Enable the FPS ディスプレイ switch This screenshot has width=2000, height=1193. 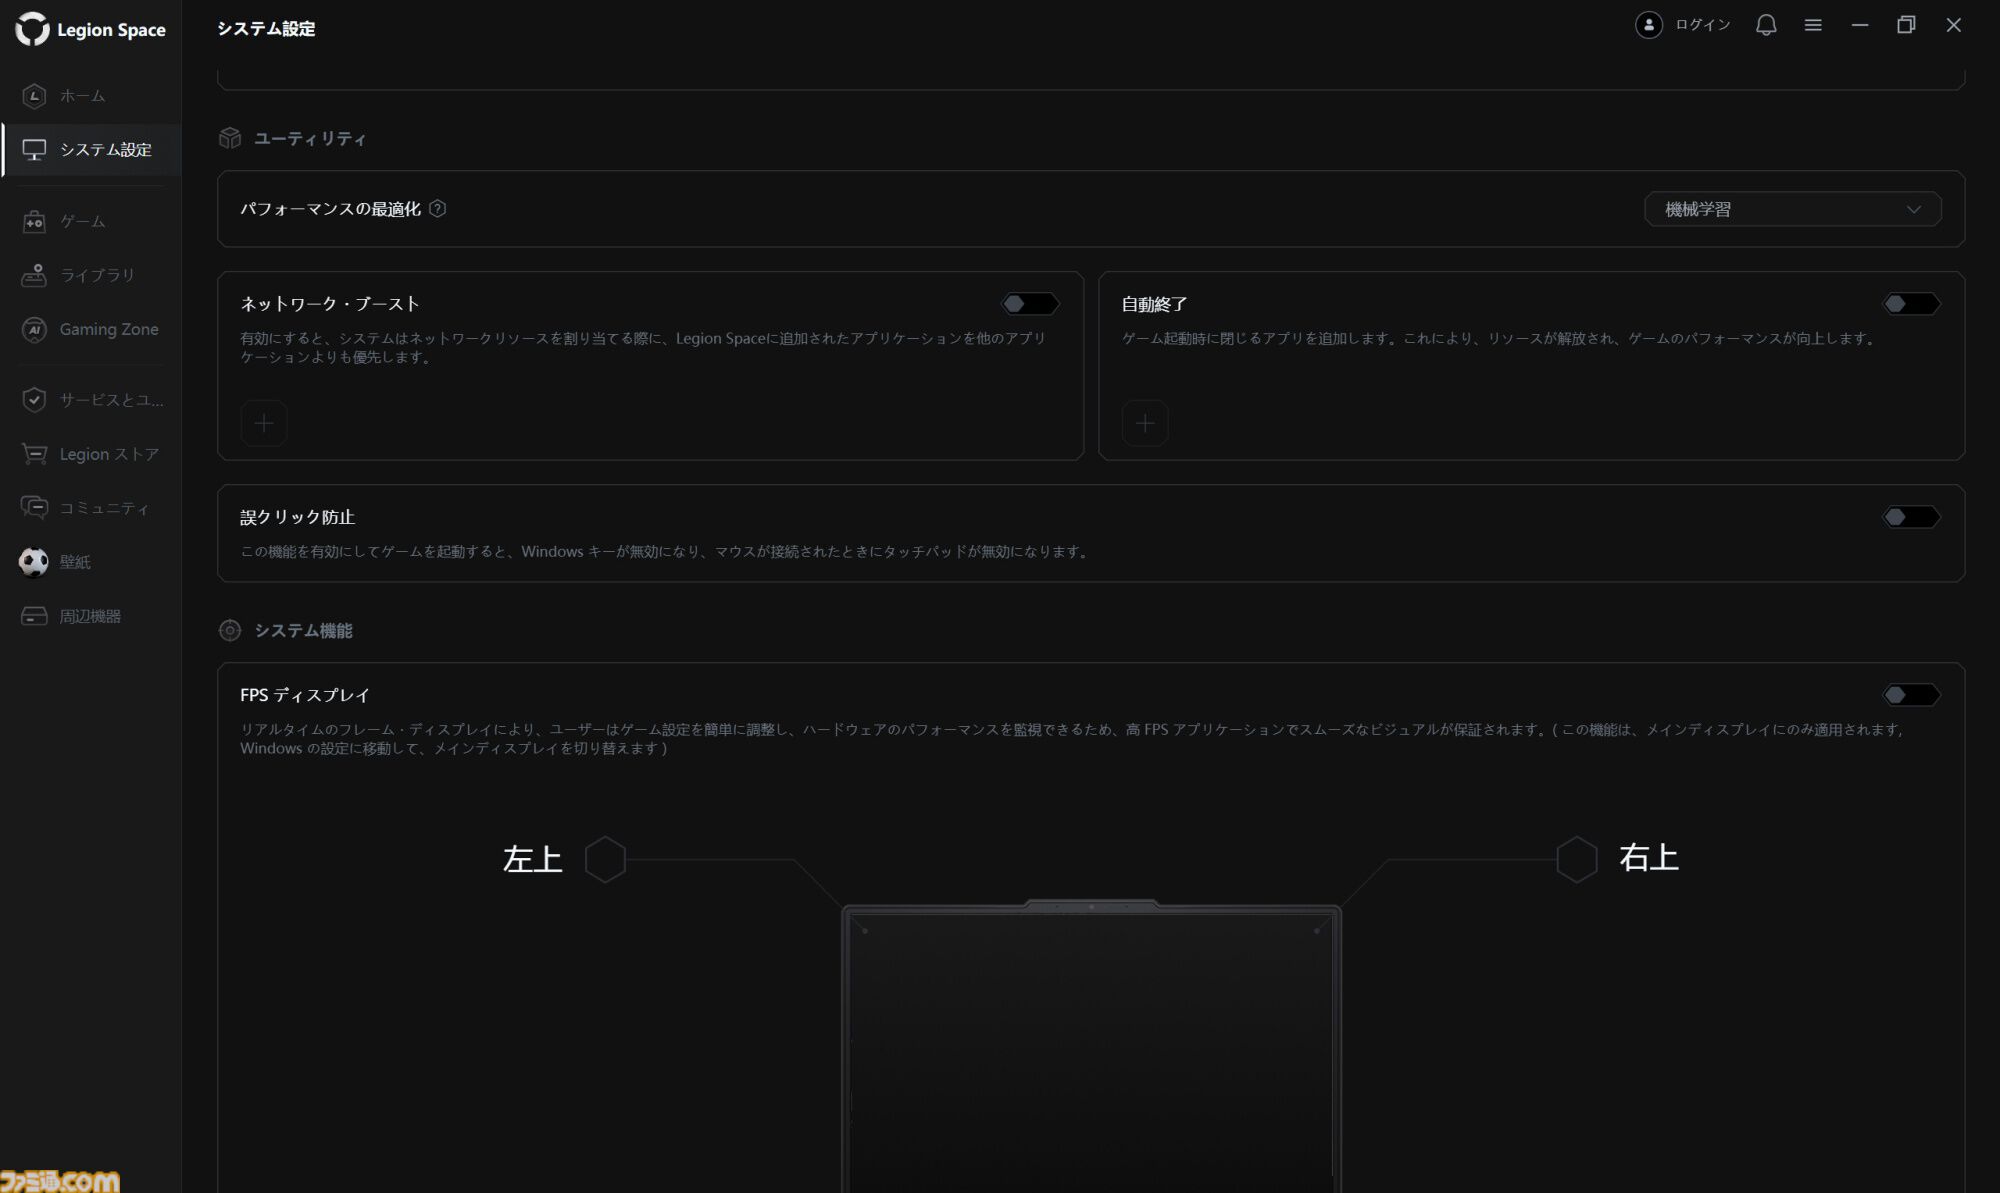1911,695
